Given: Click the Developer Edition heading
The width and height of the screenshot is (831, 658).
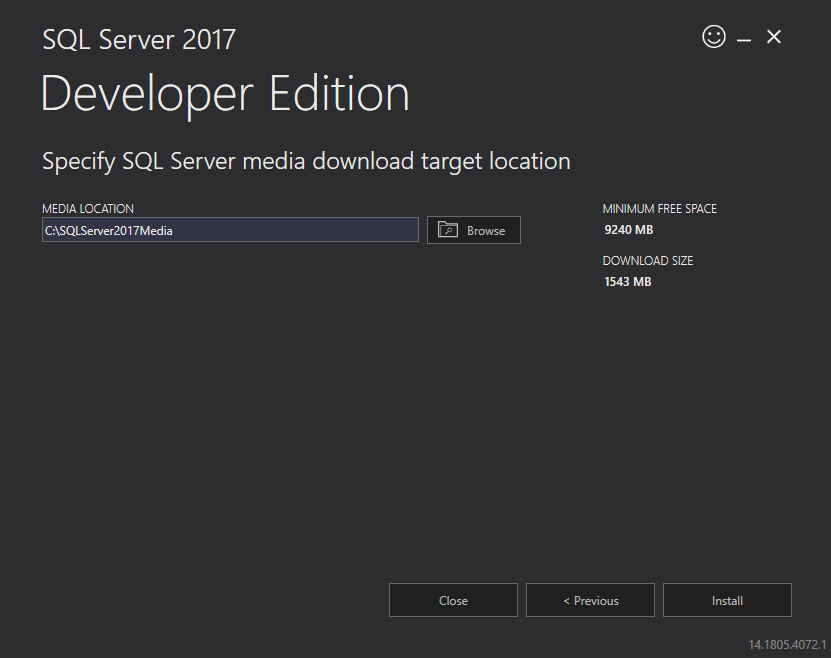Looking at the screenshot, I should coord(224,93).
